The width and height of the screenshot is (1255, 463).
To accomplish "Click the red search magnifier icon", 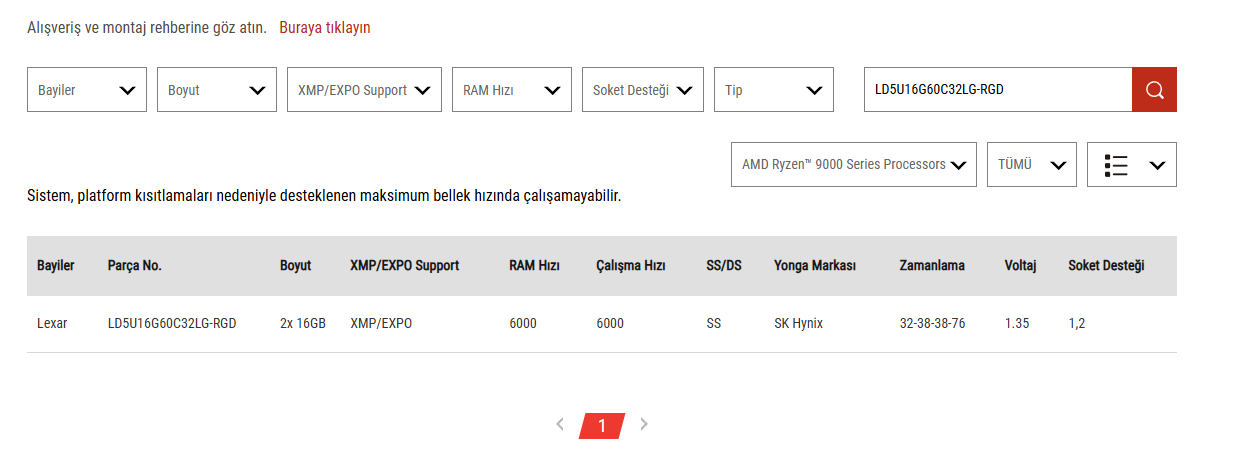I will tap(1154, 90).
